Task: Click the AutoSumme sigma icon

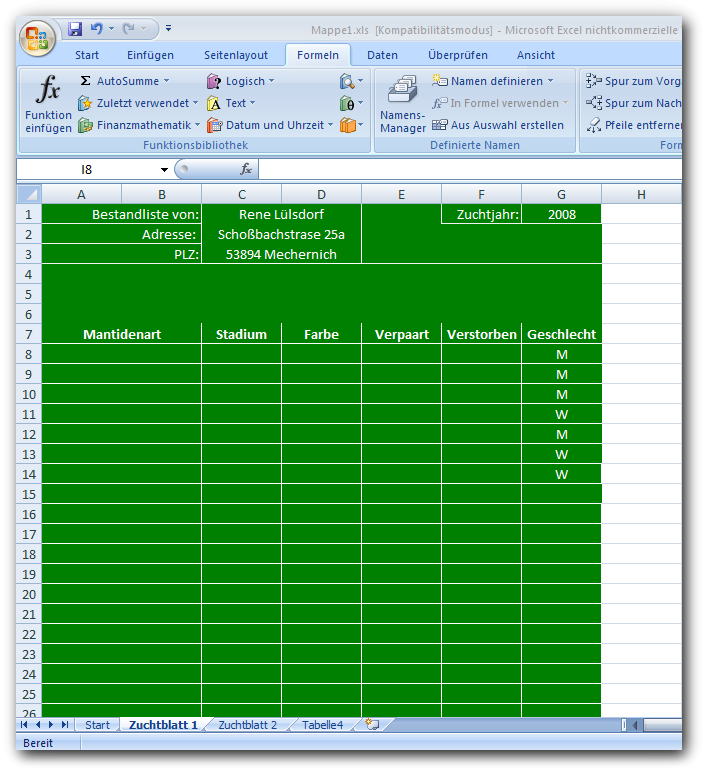Action: 85,80
